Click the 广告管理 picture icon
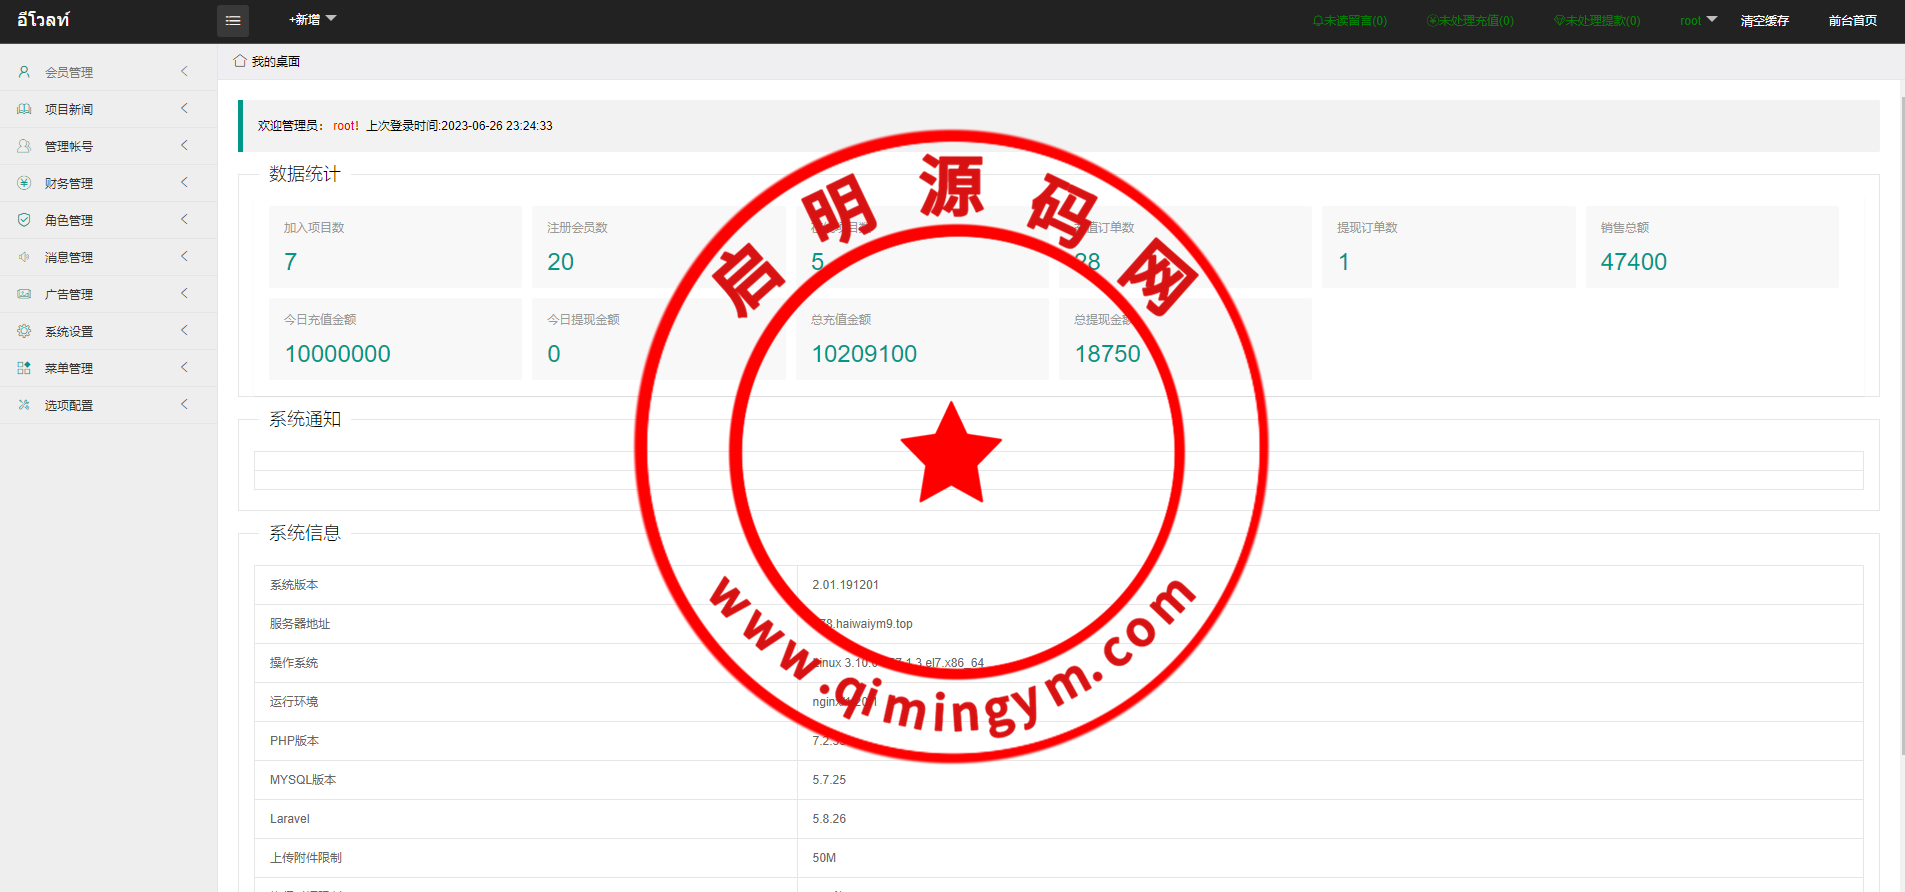Viewport: 1905px width, 892px height. [24, 294]
